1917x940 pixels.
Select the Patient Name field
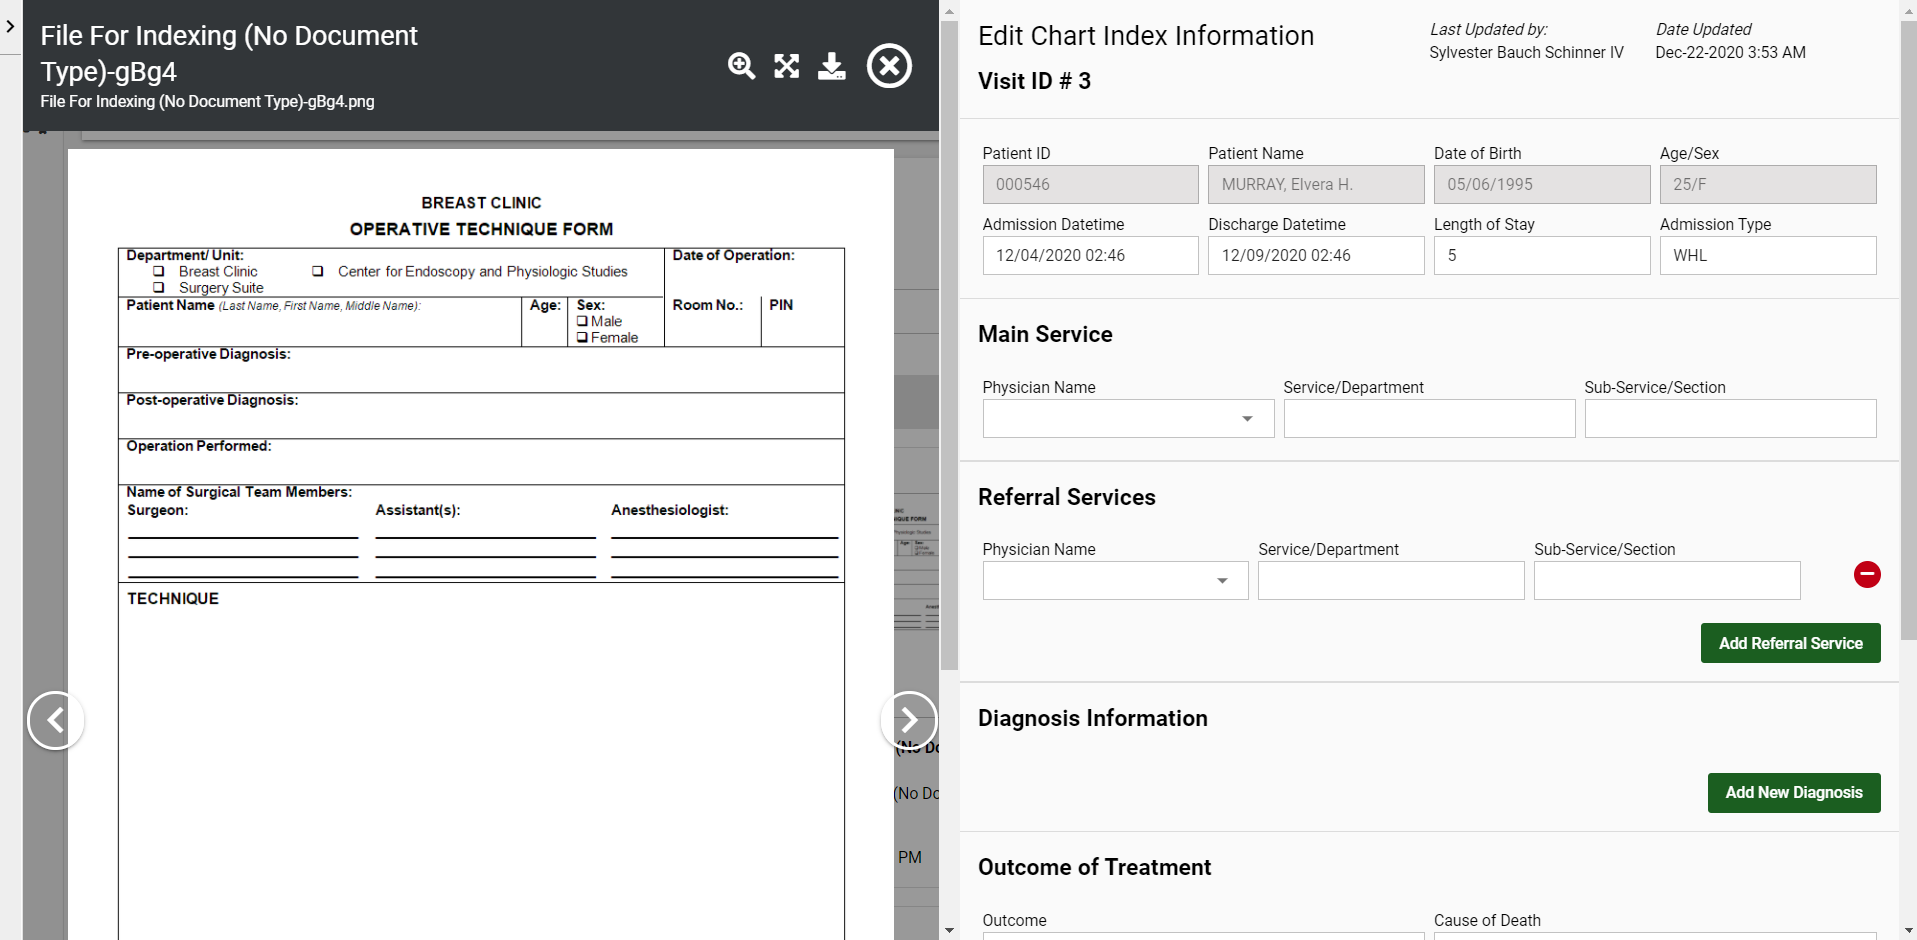pyautogui.click(x=1316, y=185)
